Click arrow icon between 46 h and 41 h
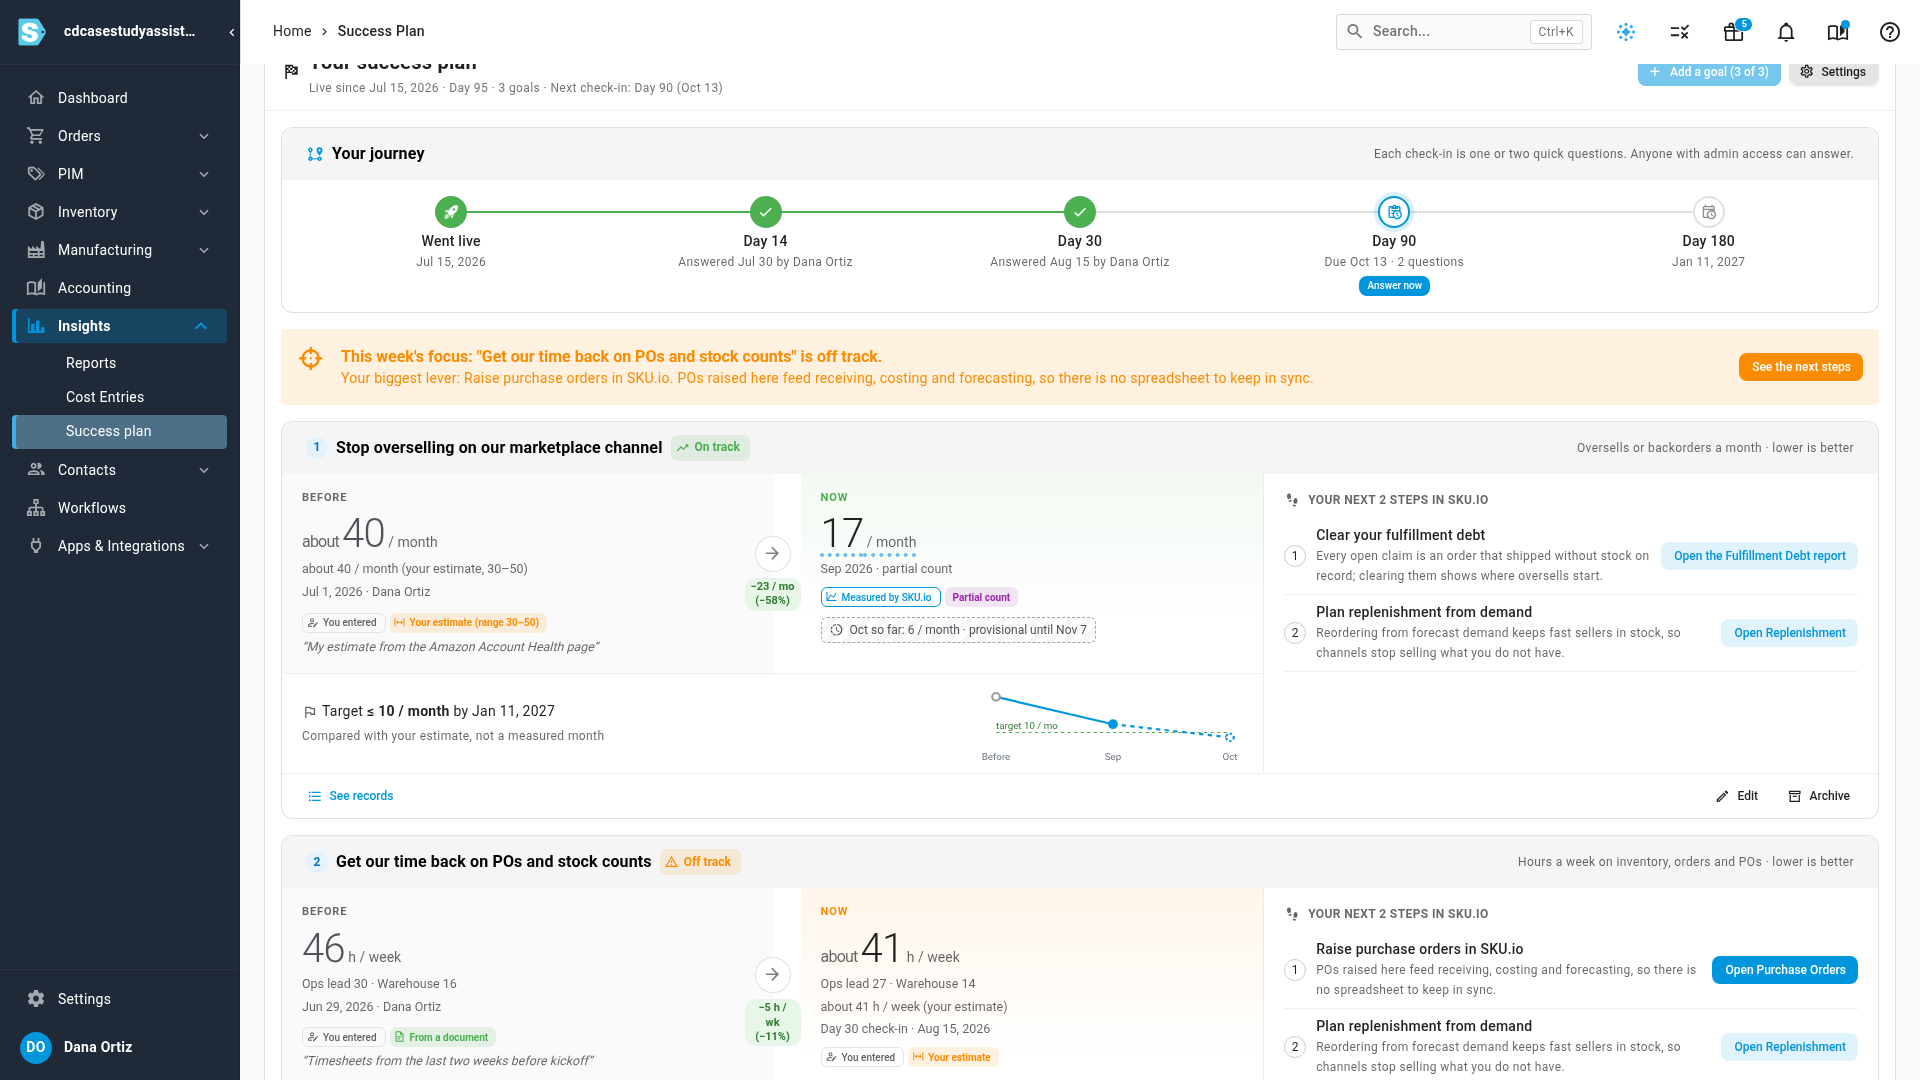The width and height of the screenshot is (1920, 1080). 772,974
